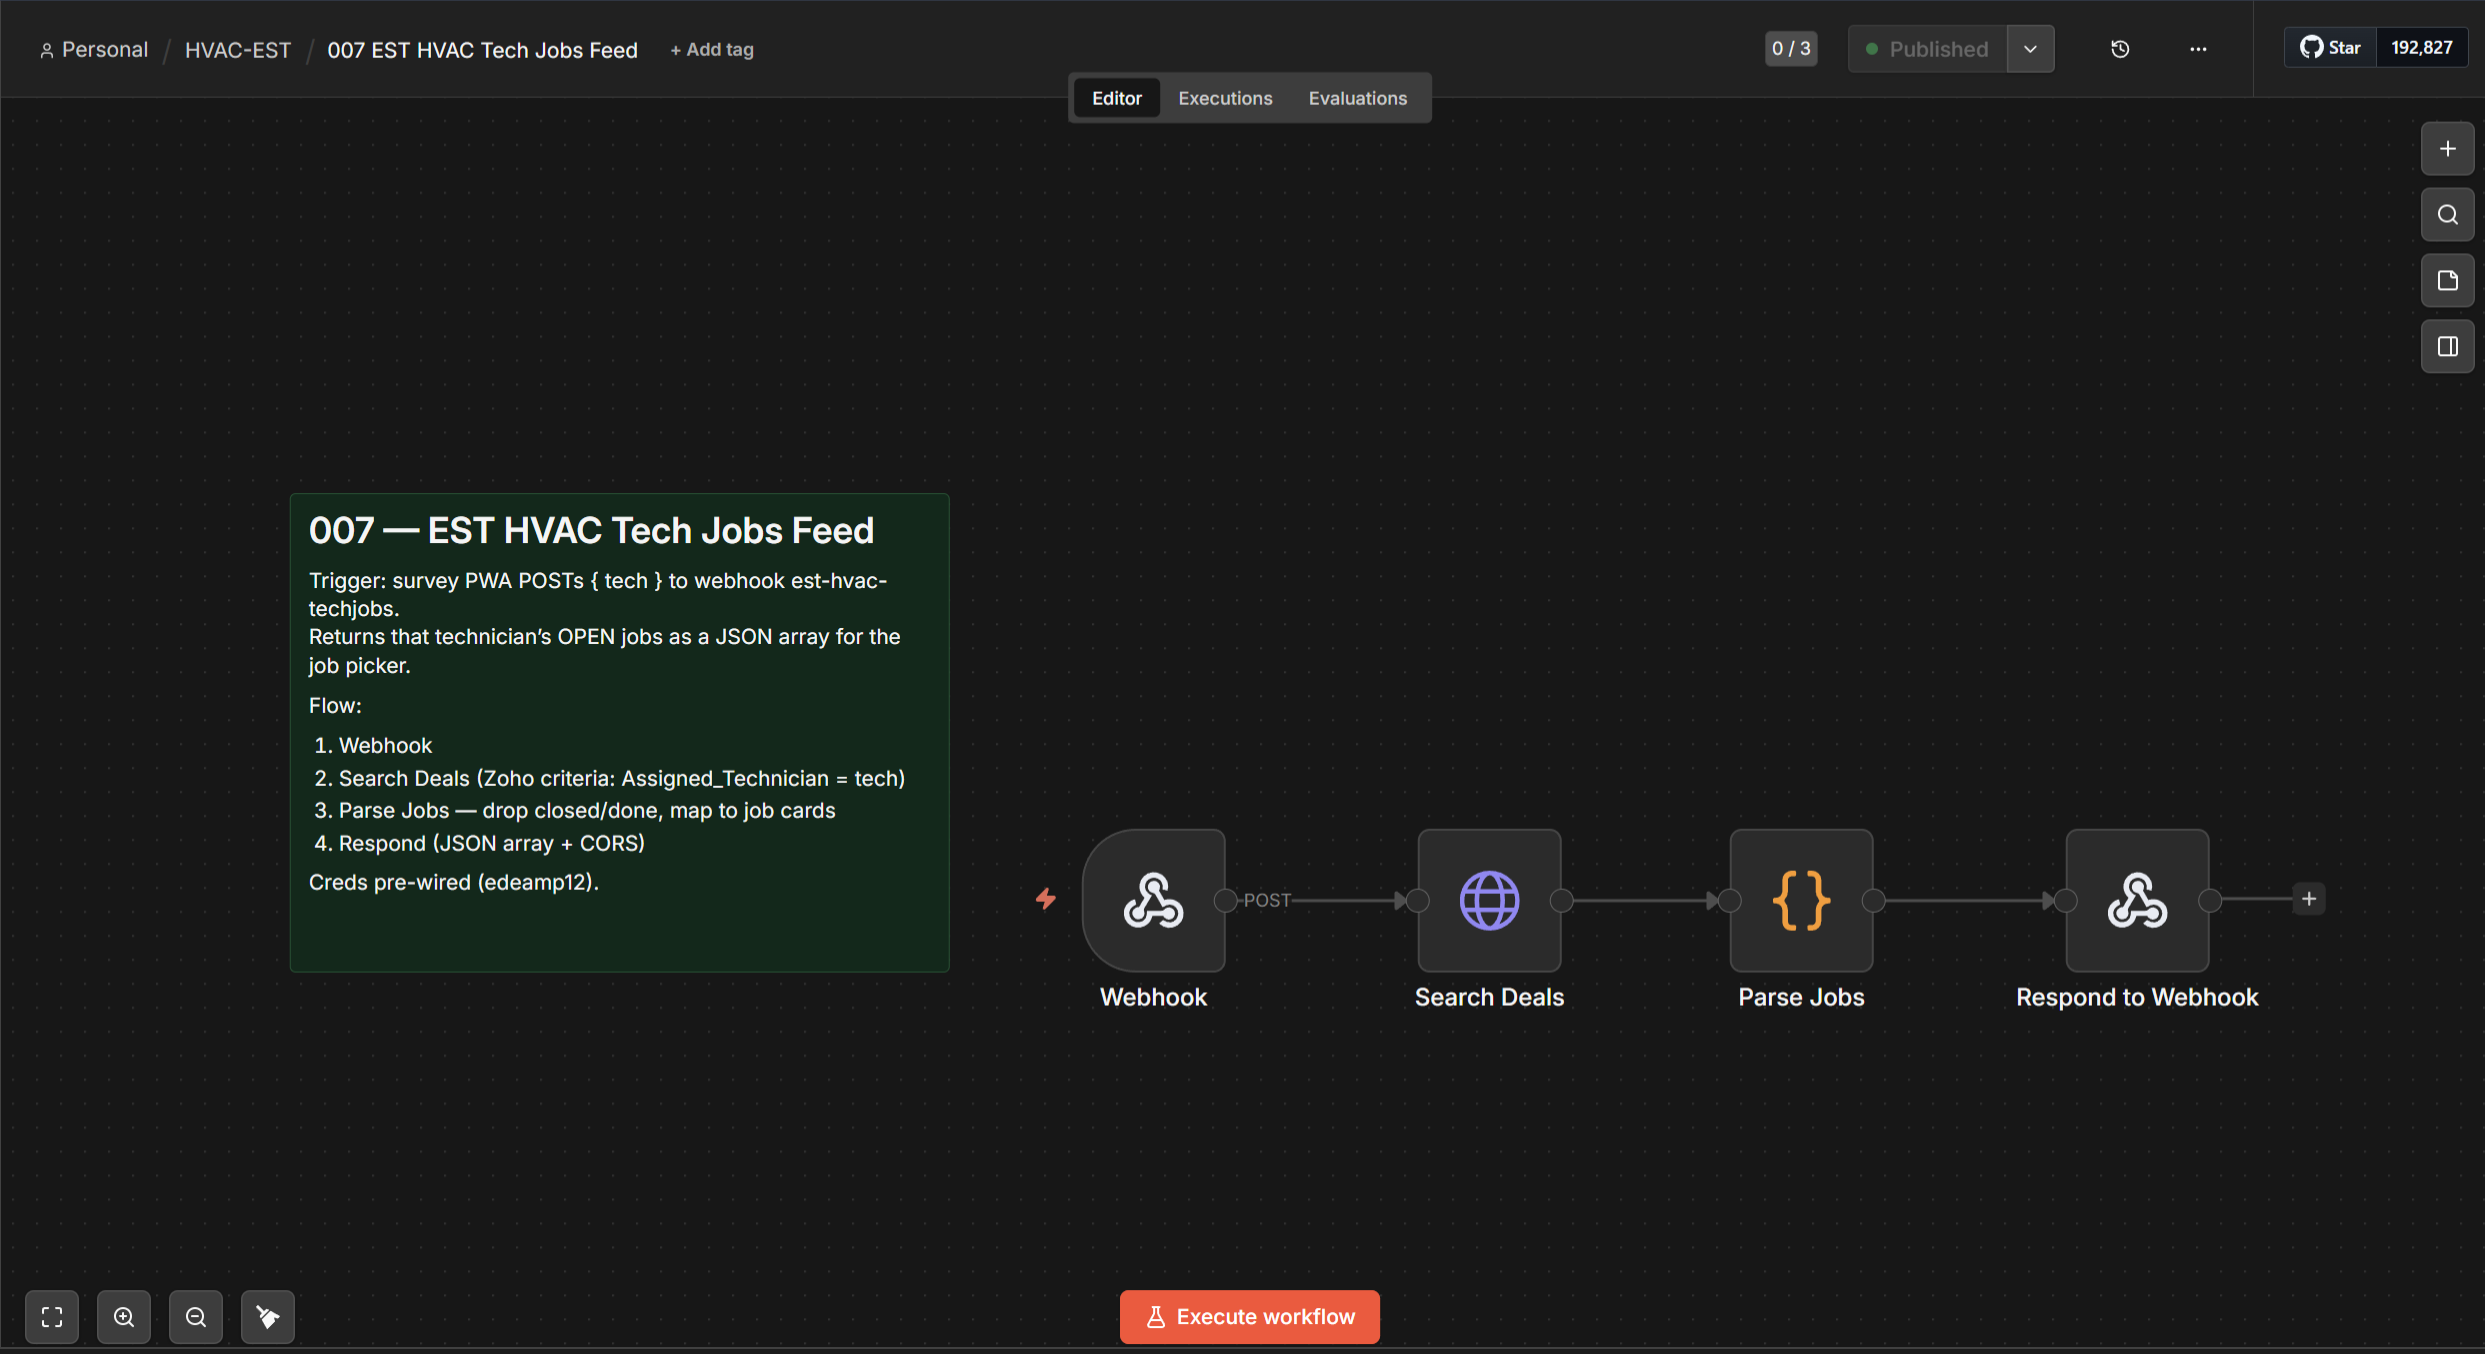Open the add node plus panel

pos(2447,149)
